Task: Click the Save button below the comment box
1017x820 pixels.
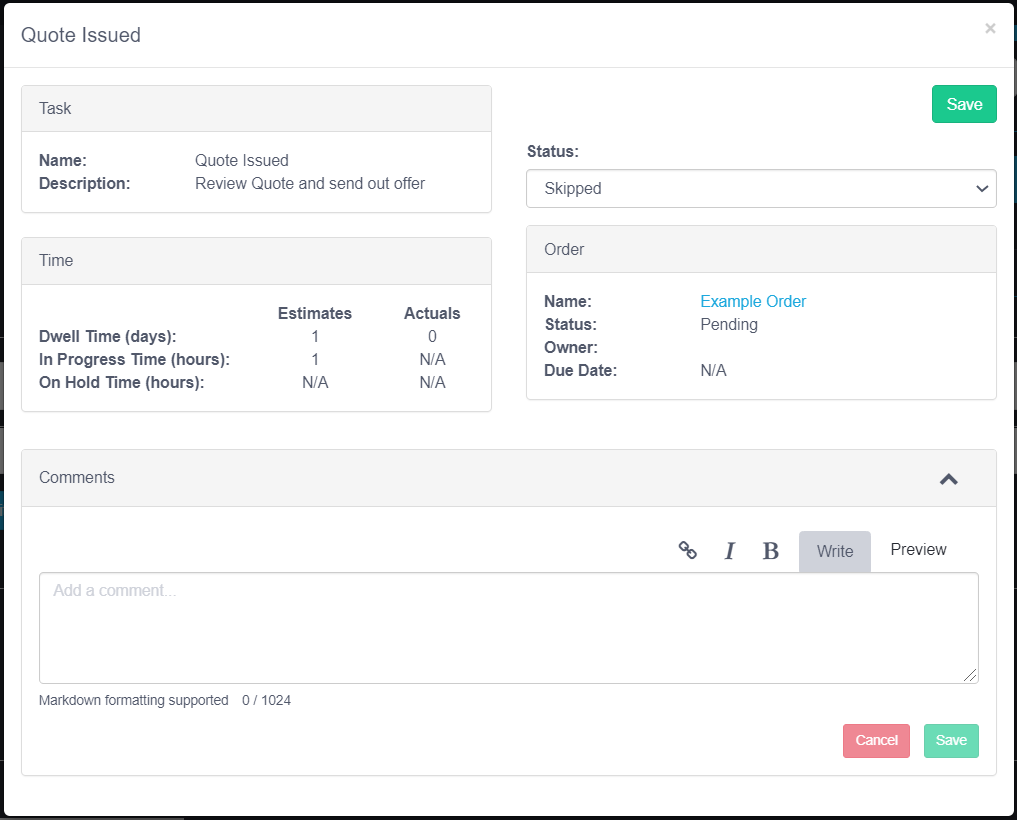Action: pos(951,740)
